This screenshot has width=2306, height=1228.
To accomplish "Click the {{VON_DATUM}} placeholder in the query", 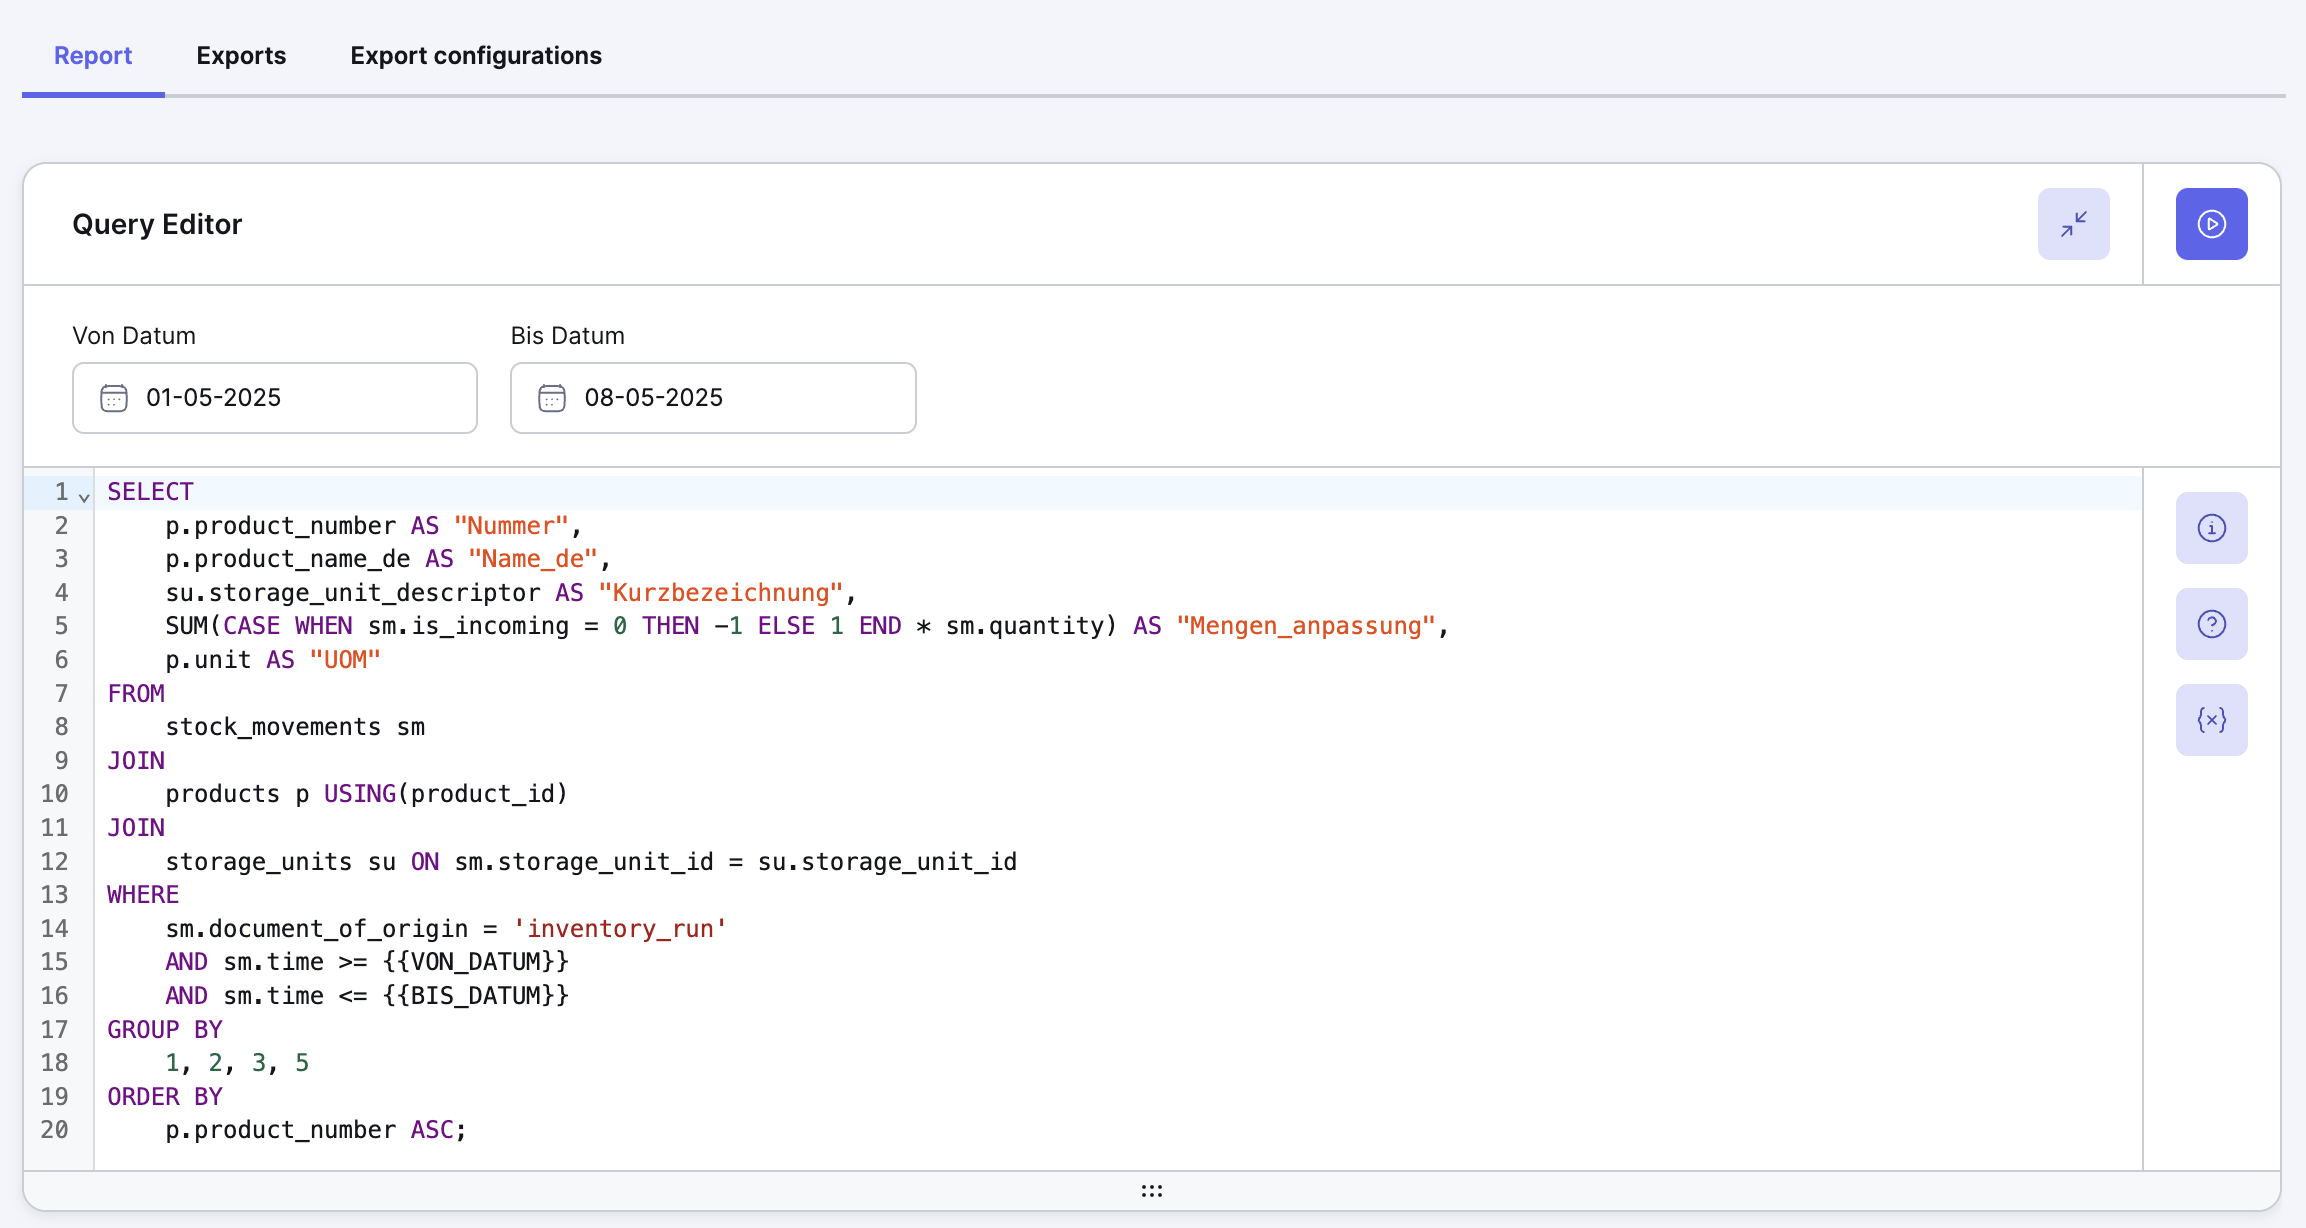I will tap(476, 962).
